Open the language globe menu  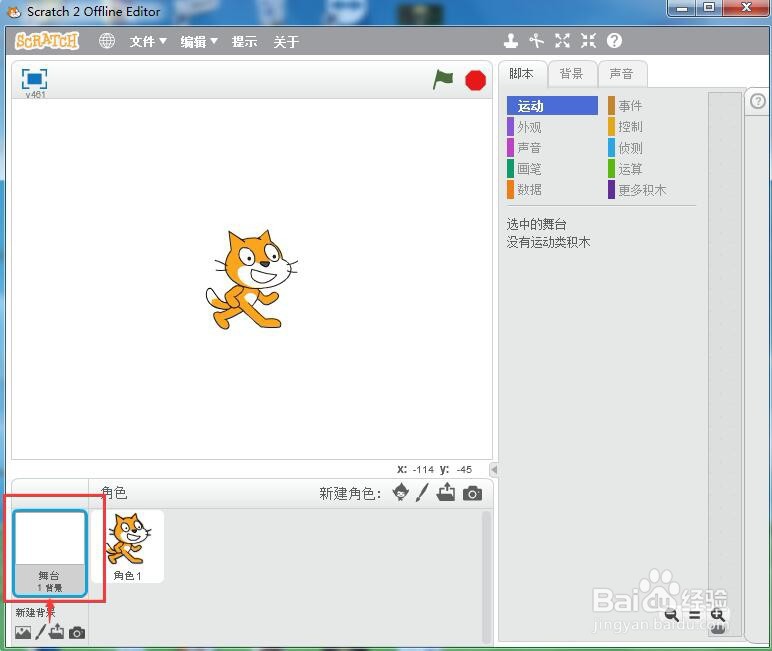[x=107, y=41]
